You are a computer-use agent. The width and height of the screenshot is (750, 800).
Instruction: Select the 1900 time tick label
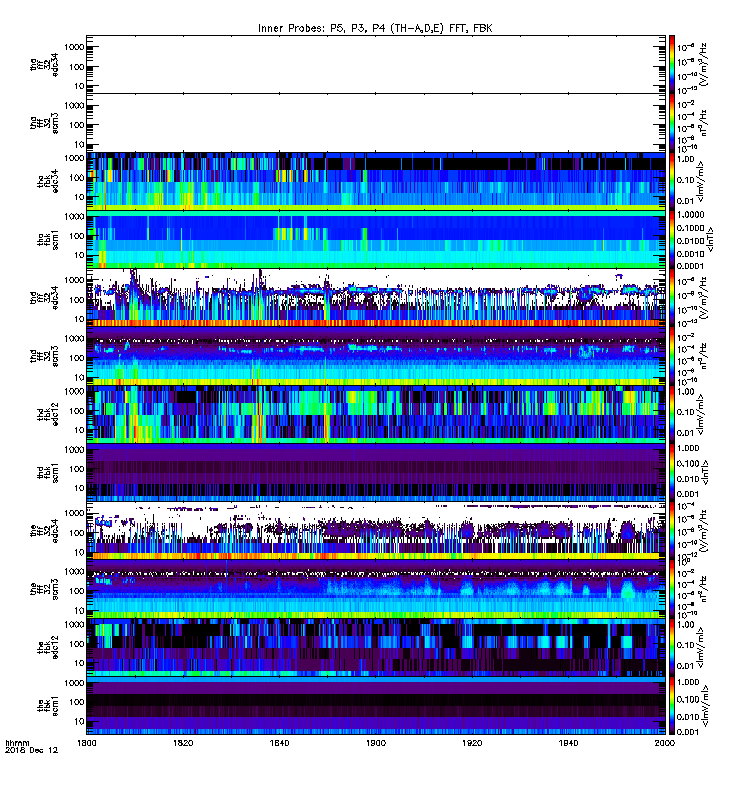pyautogui.click(x=376, y=743)
